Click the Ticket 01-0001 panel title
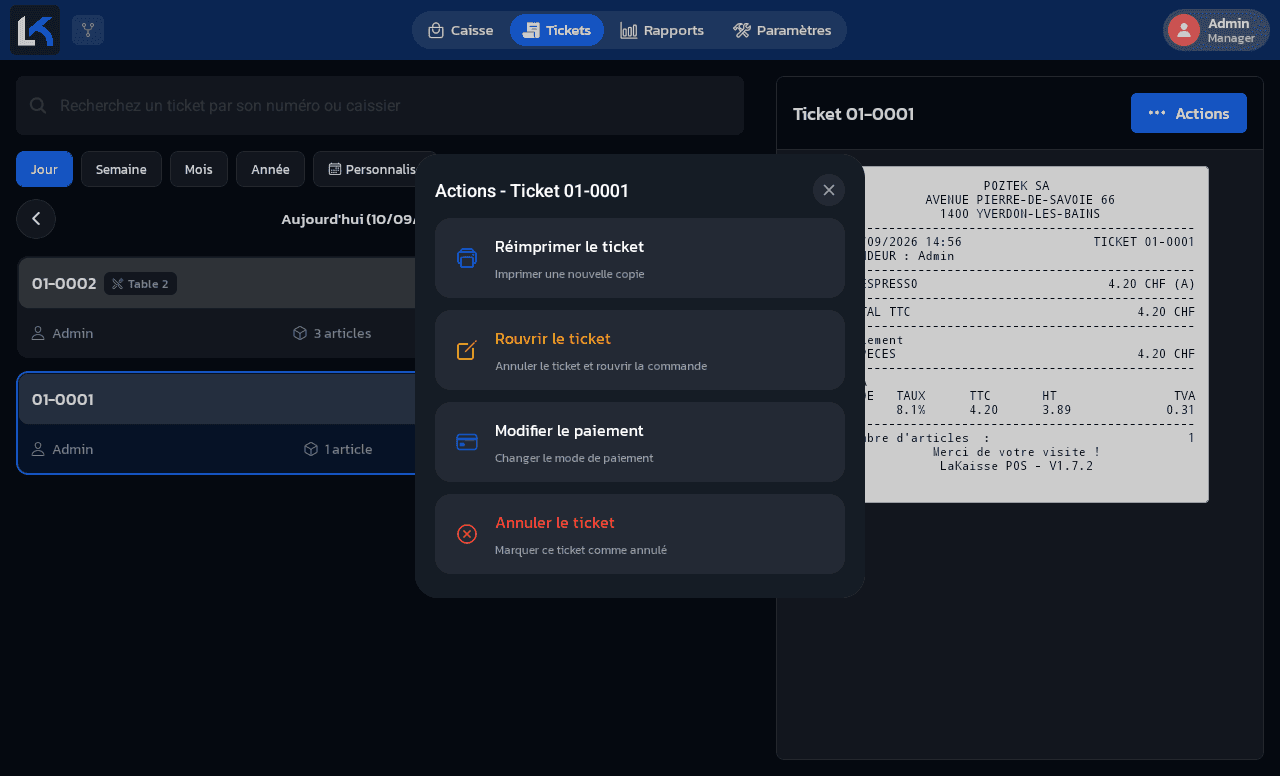 pyautogui.click(x=854, y=114)
